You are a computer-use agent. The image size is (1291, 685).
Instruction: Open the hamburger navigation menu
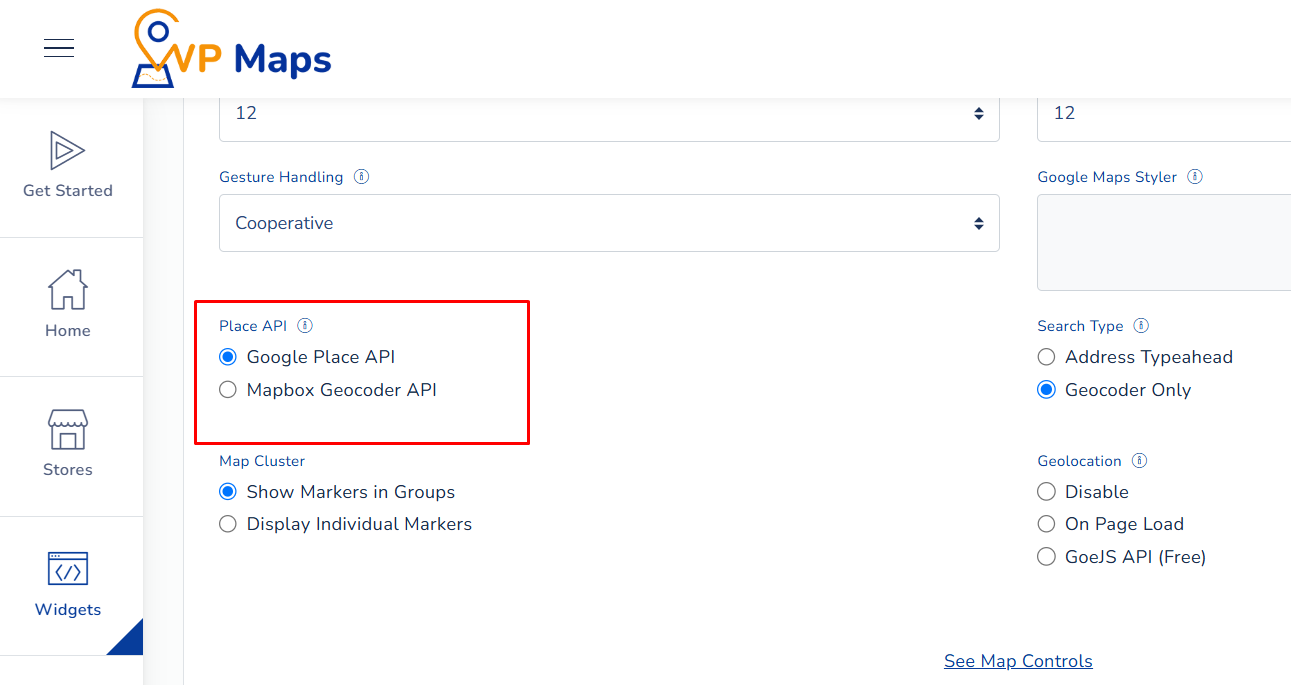pyautogui.click(x=58, y=47)
